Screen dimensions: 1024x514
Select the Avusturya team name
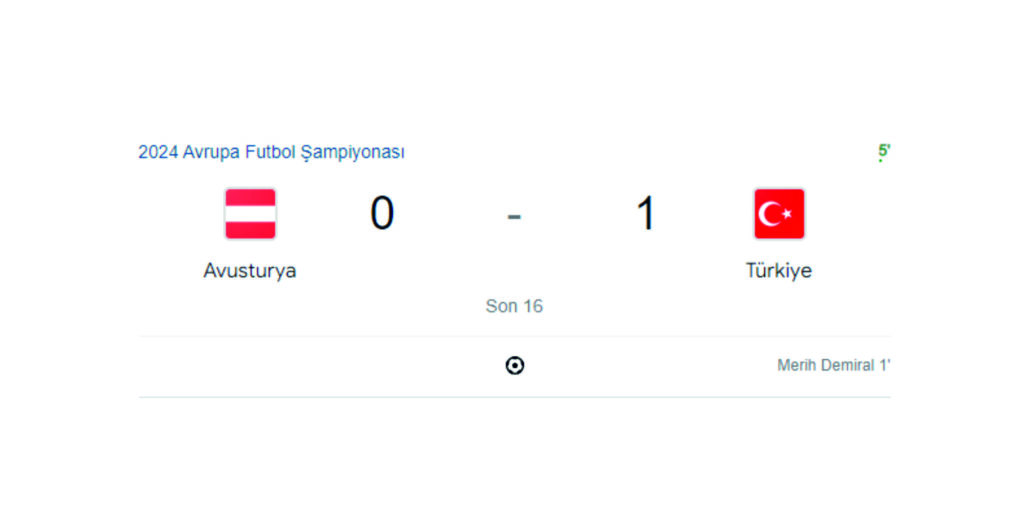pyautogui.click(x=250, y=270)
